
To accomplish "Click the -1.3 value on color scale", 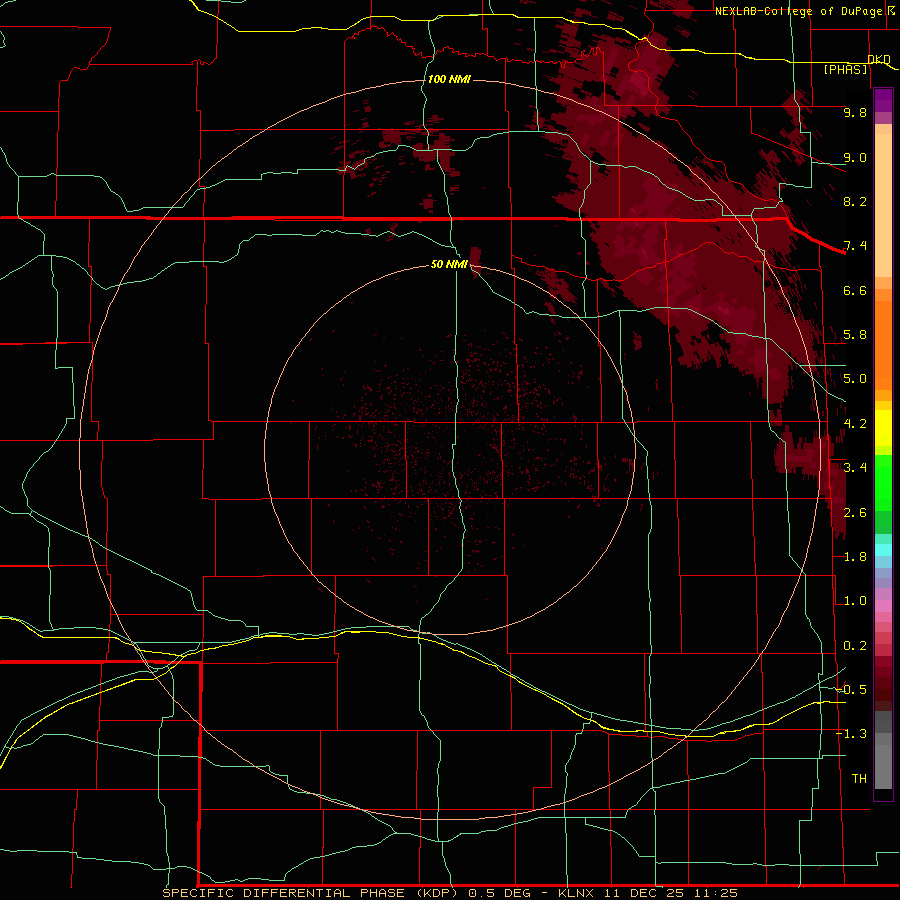I will point(852,734).
